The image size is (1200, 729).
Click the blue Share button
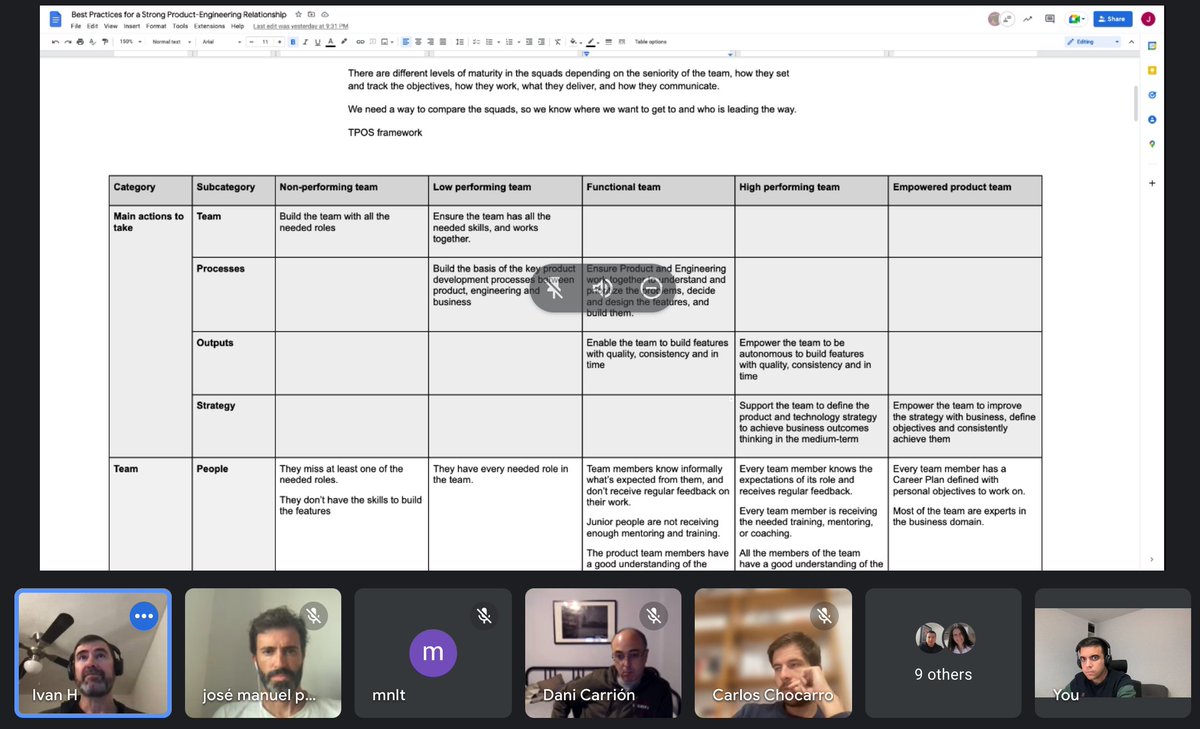coord(1112,18)
